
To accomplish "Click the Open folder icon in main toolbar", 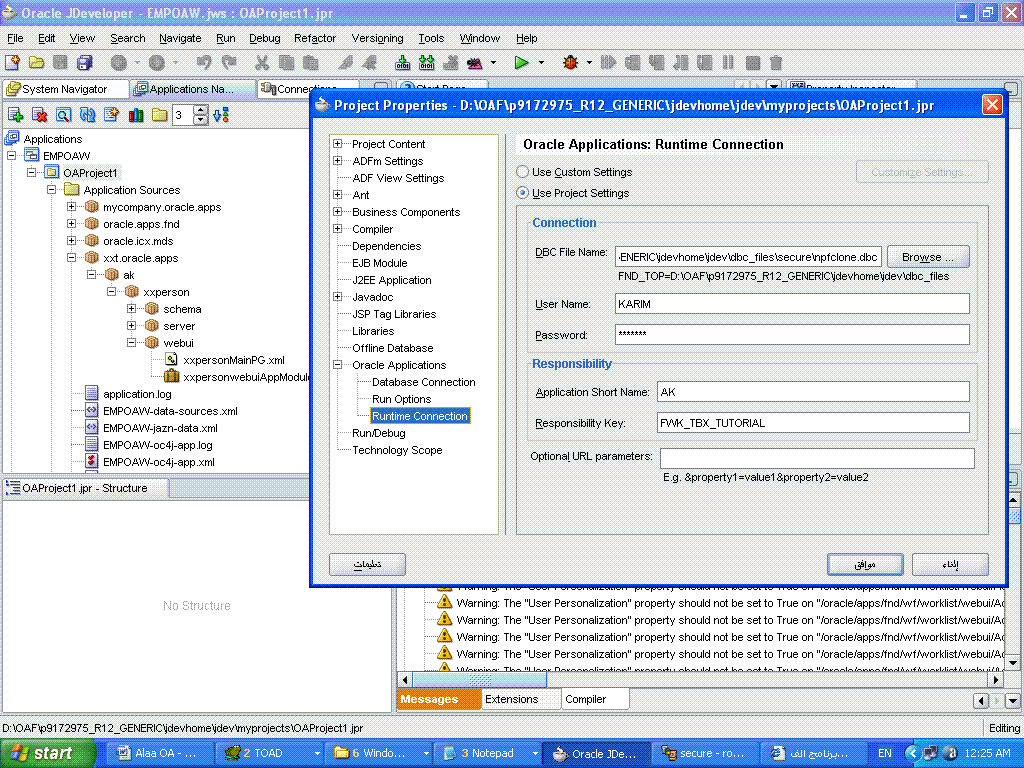I will pos(37,63).
